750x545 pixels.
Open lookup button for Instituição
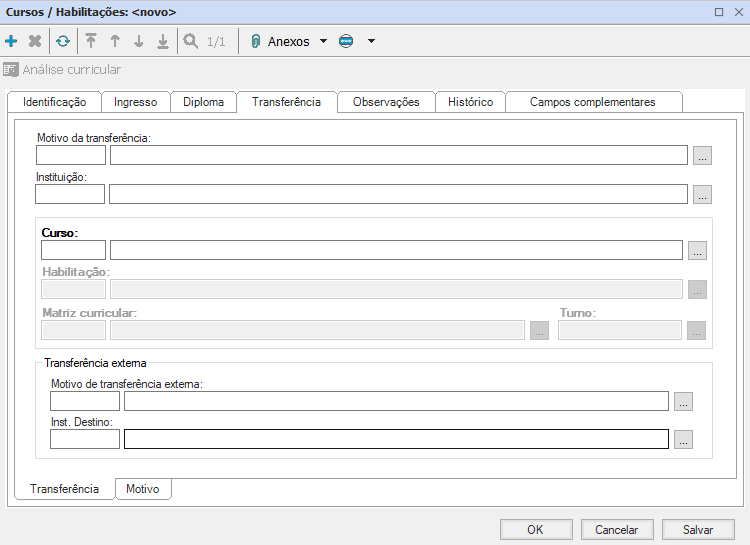pyautogui.click(x=702, y=194)
